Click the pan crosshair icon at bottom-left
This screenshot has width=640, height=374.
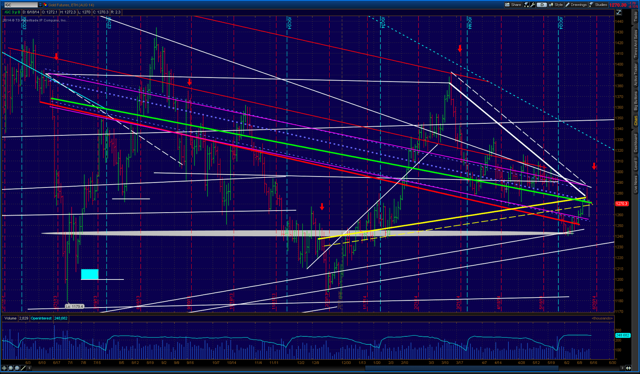click(4, 368)
